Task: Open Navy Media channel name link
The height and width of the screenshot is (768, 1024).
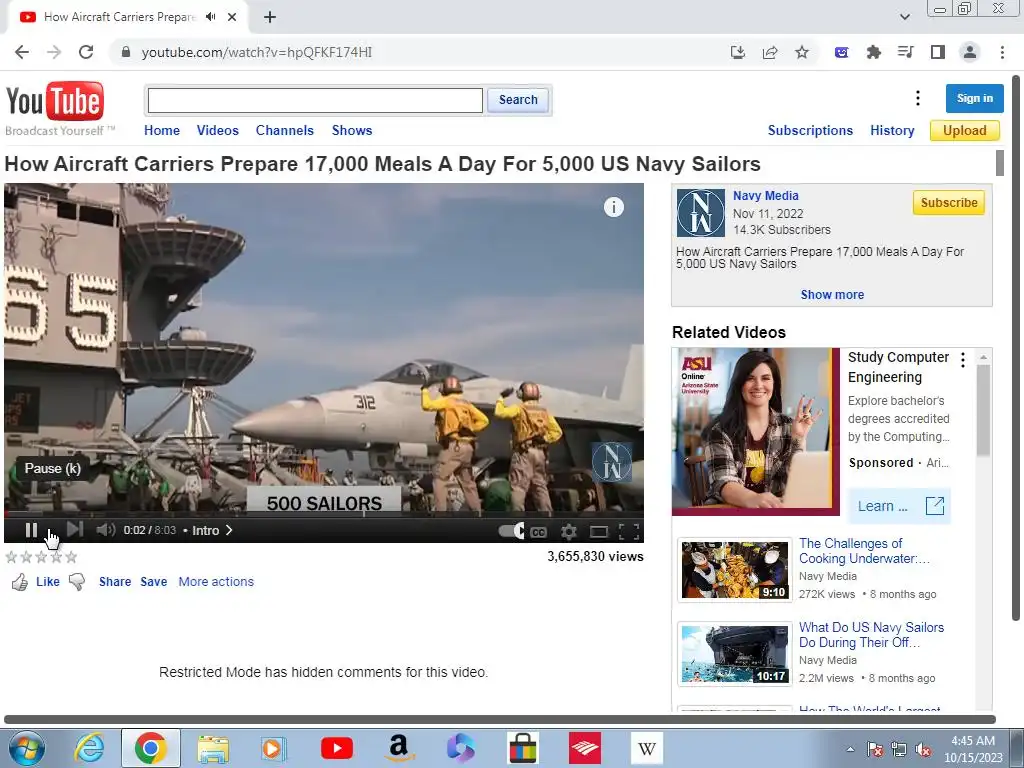Action: click(x=765, y=195)
